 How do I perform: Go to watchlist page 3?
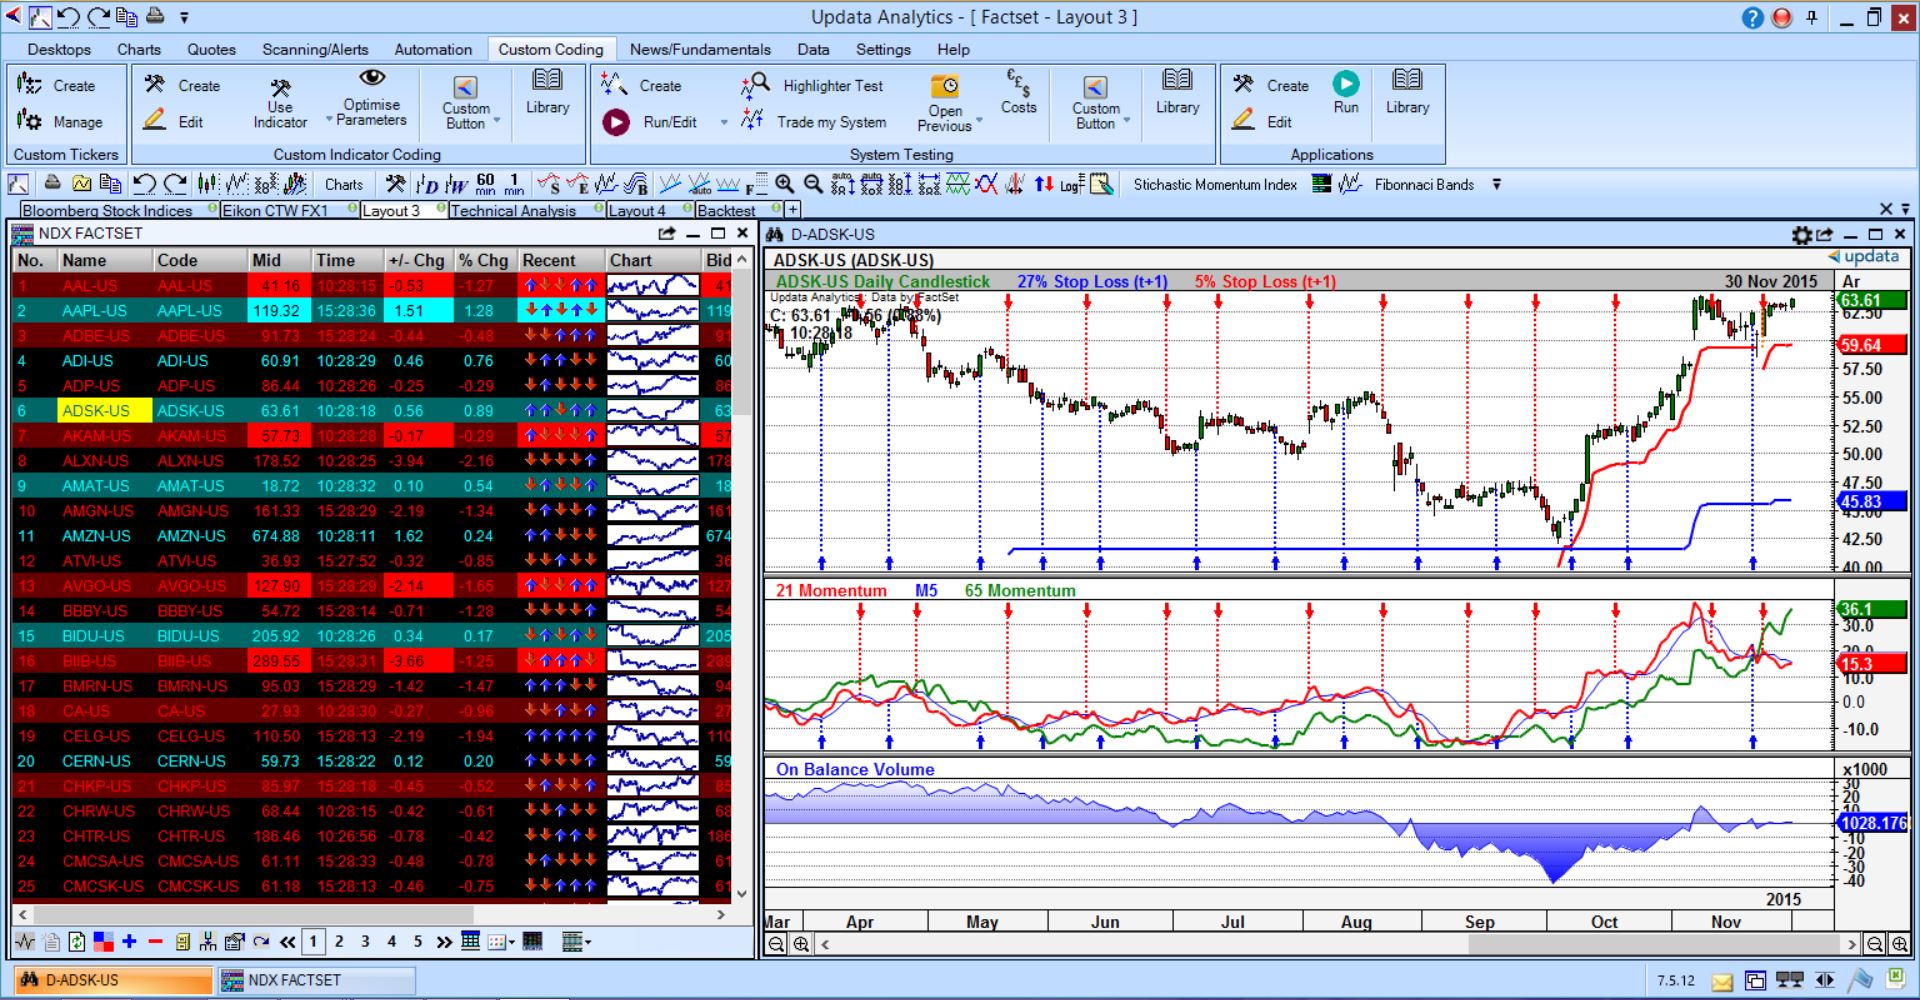(x=365, y=941)
